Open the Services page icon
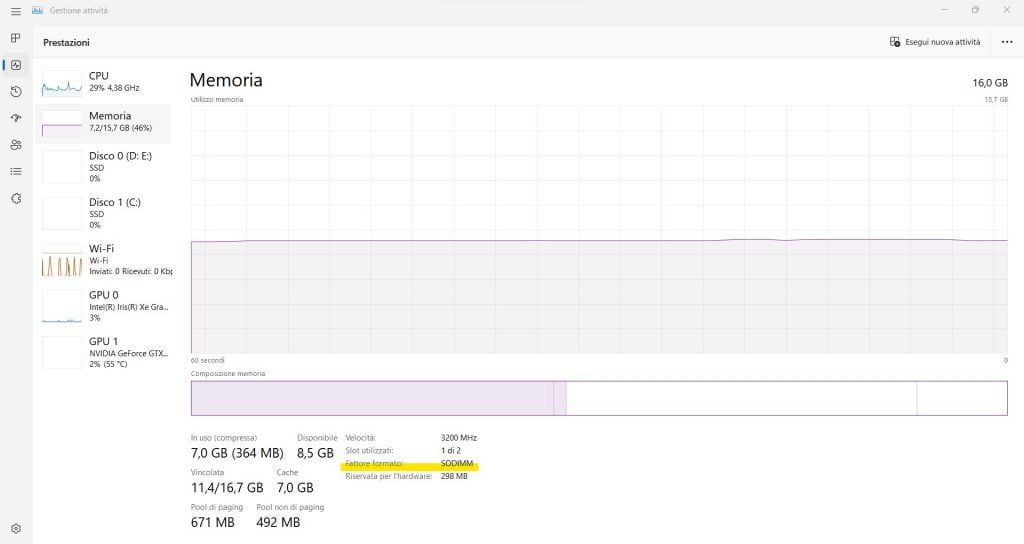The height and width of the screenshot is (544, 1024). point(15,198)
